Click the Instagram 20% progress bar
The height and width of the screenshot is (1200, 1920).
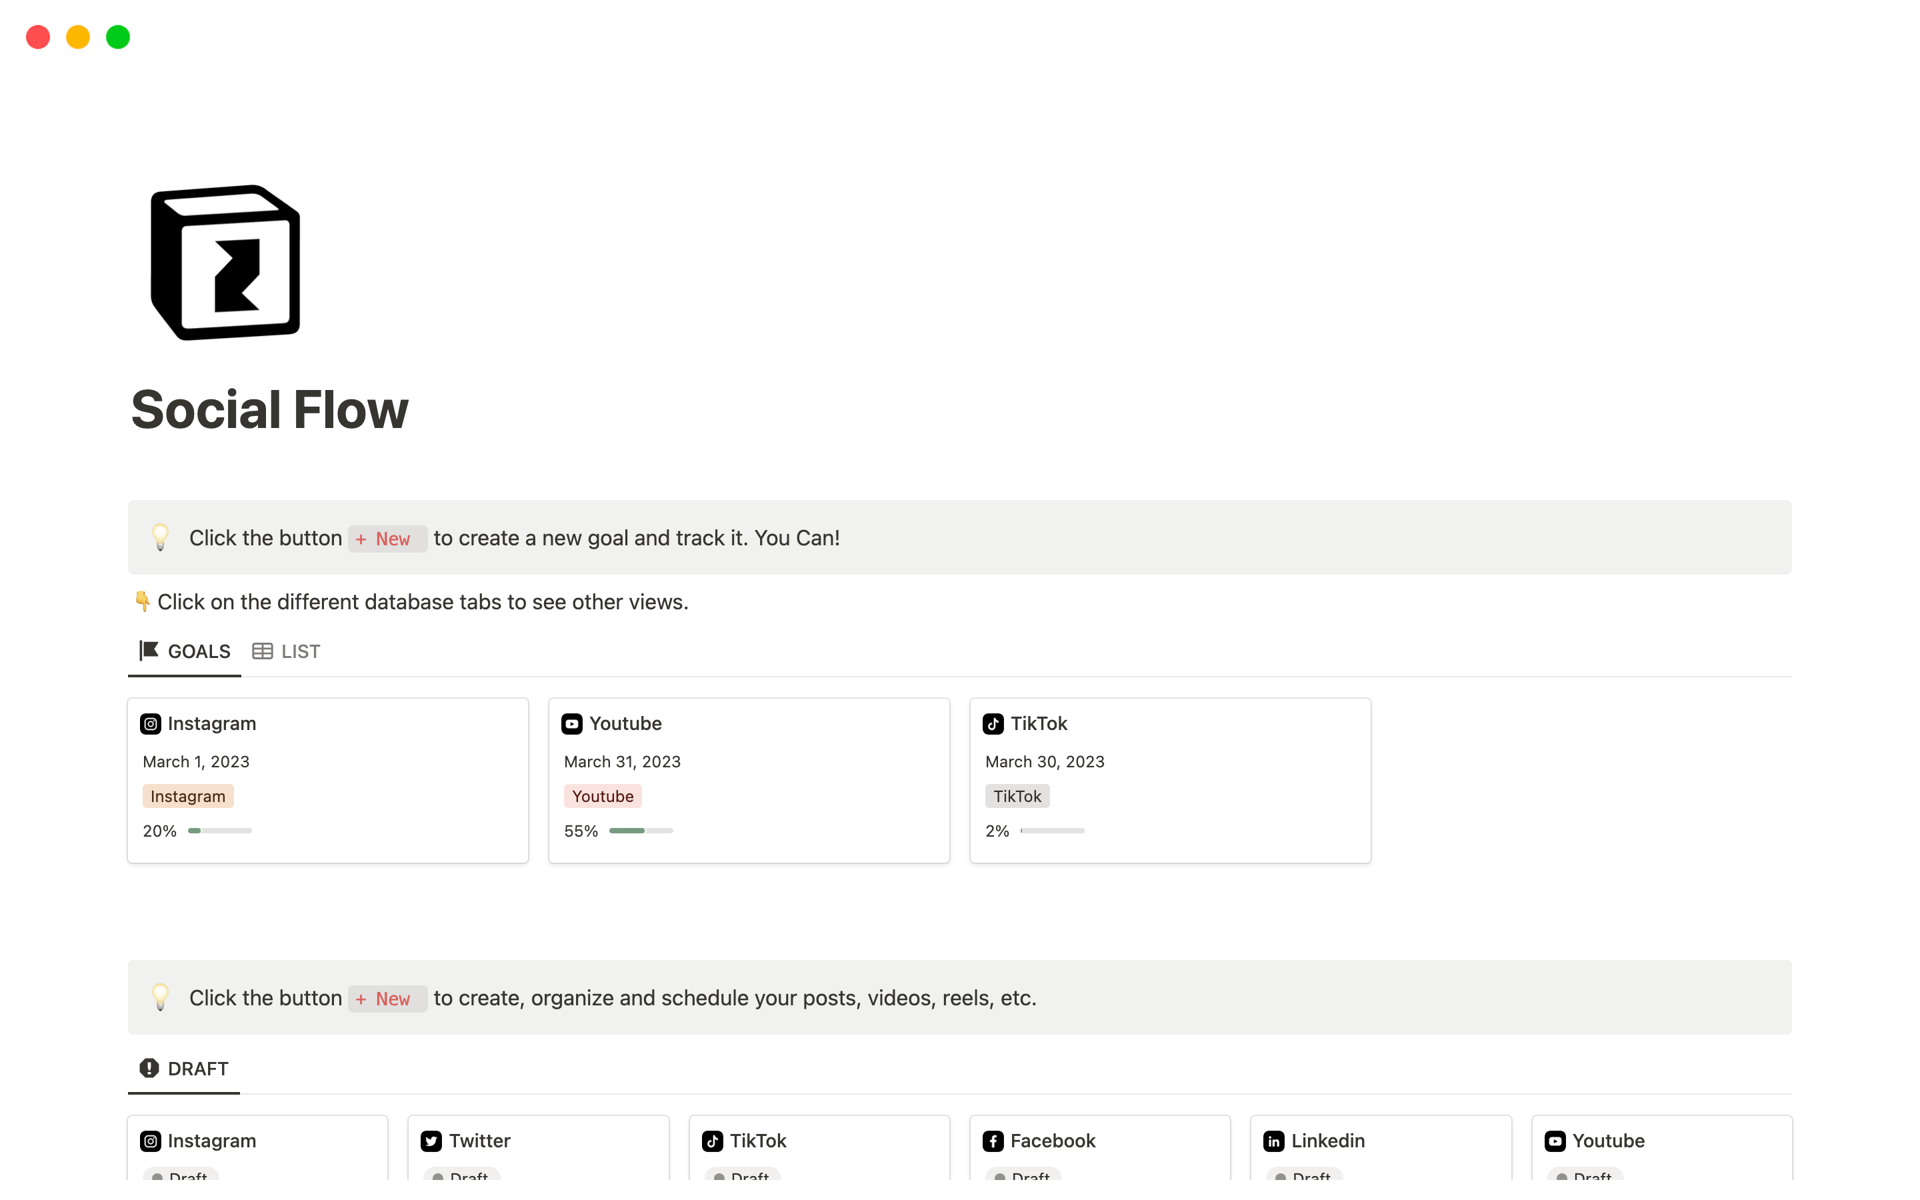pos(220,831)
